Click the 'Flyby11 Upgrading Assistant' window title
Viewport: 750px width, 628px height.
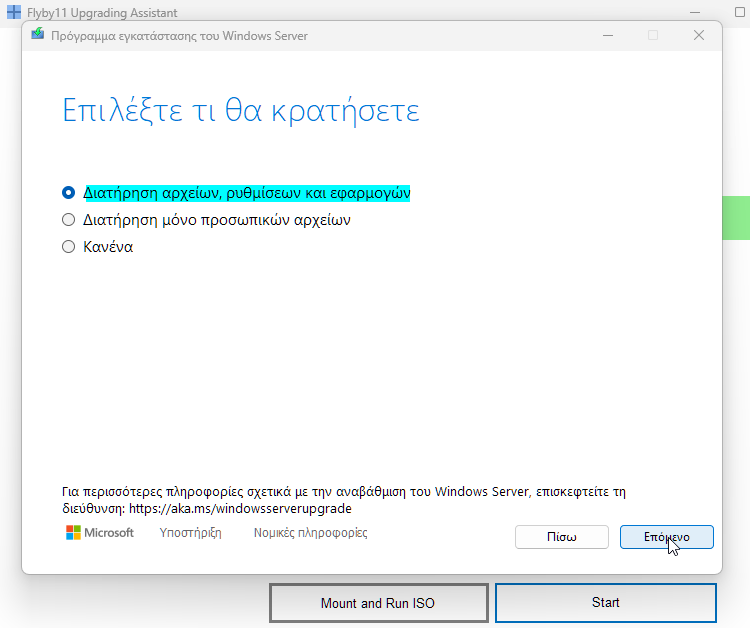[x=102, y=13]
